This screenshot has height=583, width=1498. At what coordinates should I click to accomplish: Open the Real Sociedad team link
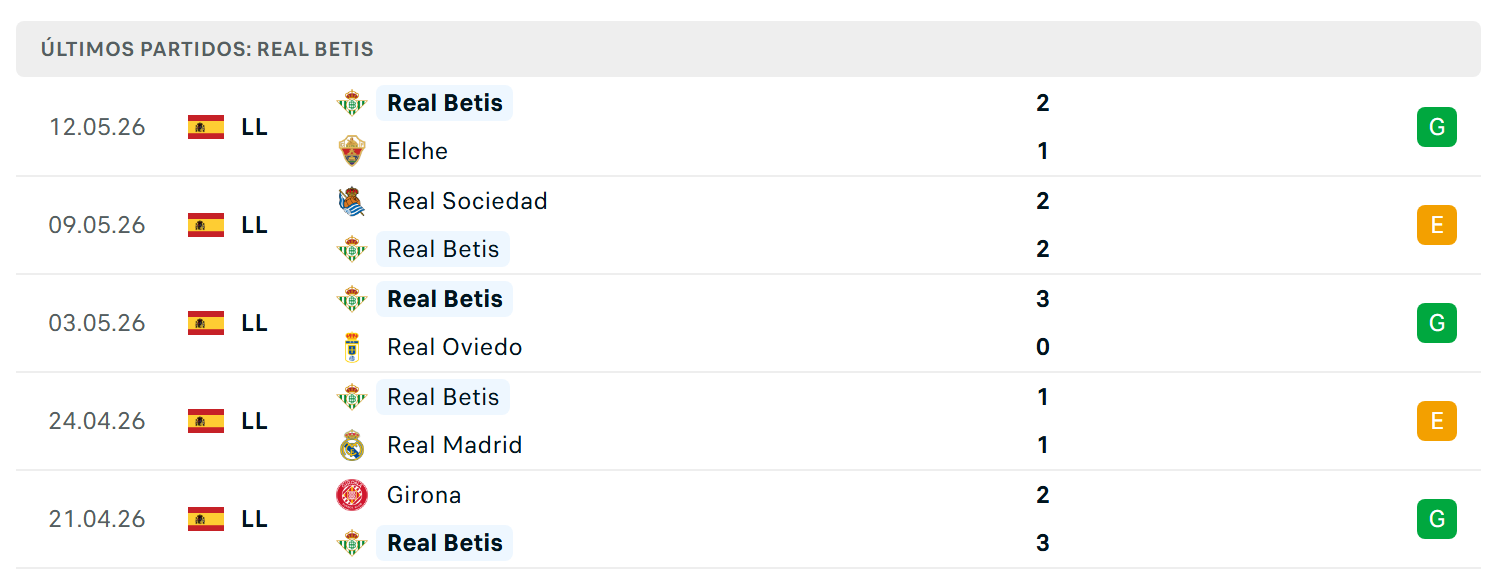coord(467,201)
